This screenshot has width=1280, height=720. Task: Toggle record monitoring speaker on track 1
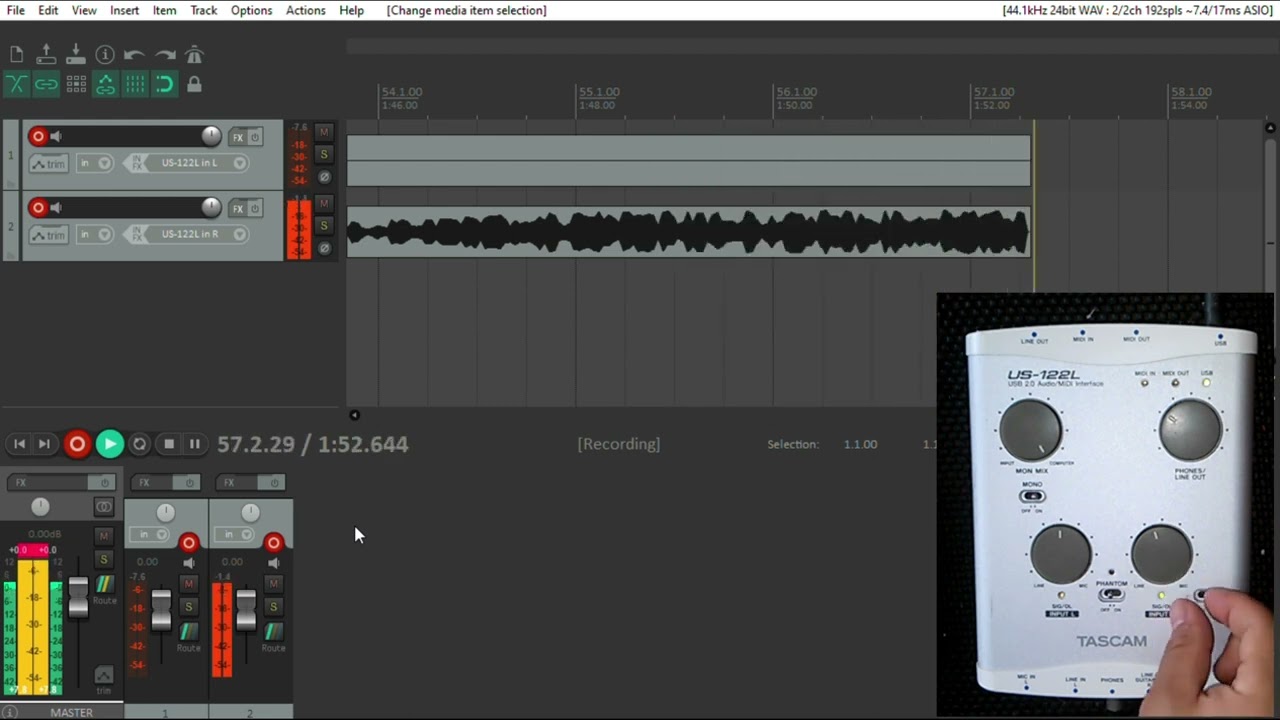tap(57, 136)
